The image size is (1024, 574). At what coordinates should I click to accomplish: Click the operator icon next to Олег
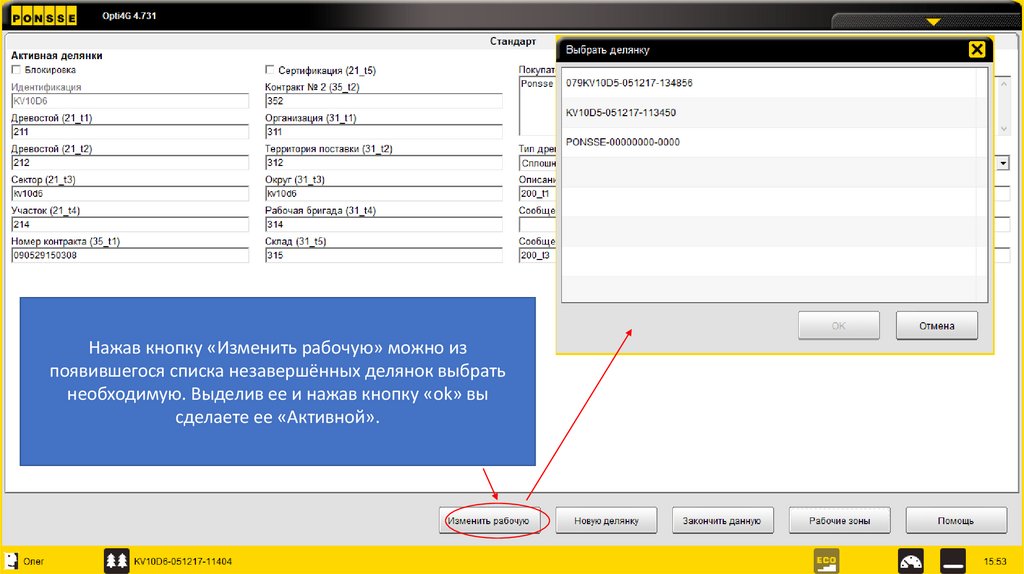[11, 561]
